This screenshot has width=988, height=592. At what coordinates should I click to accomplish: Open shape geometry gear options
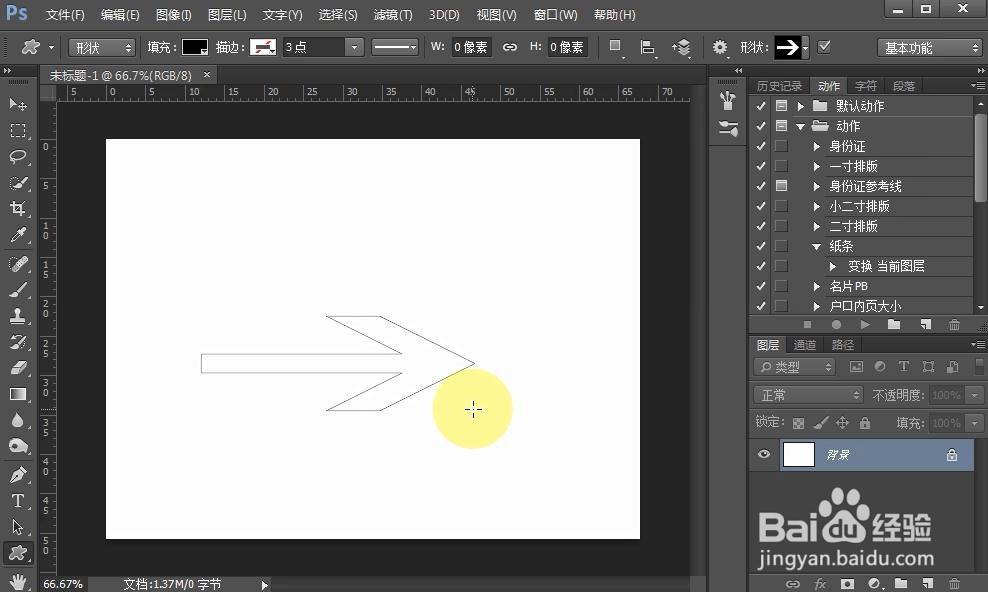coord(720,47)
